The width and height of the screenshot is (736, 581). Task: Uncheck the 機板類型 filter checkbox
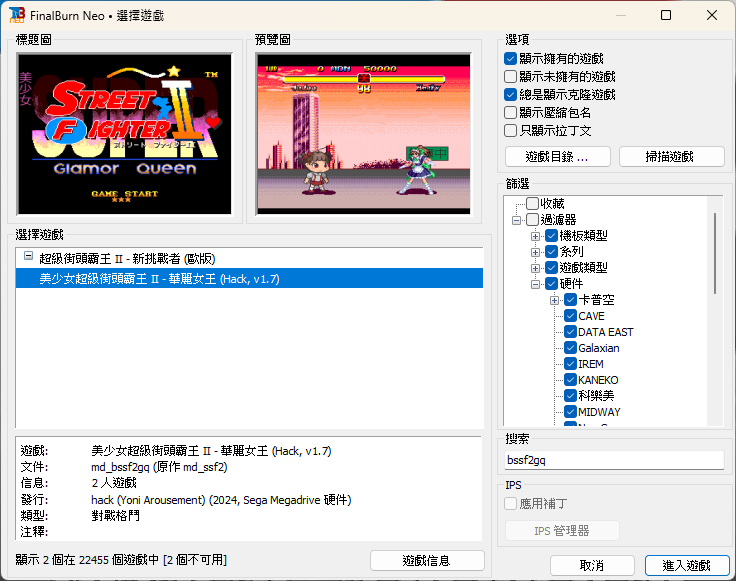(552, 236)
